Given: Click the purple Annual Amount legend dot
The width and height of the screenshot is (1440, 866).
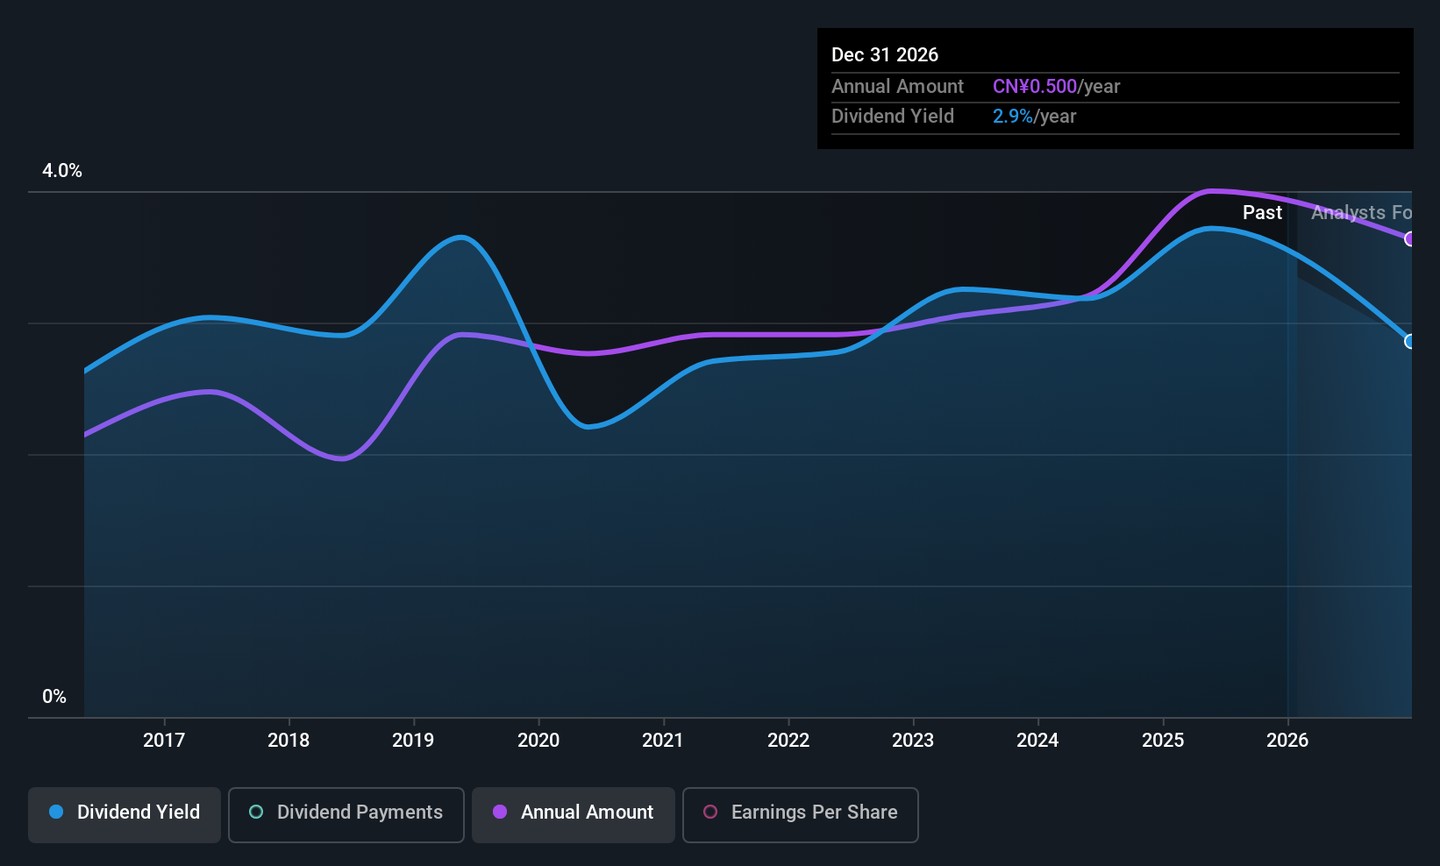Looking at the screenshot, I should pyautogui.click(x=500, y=812).
